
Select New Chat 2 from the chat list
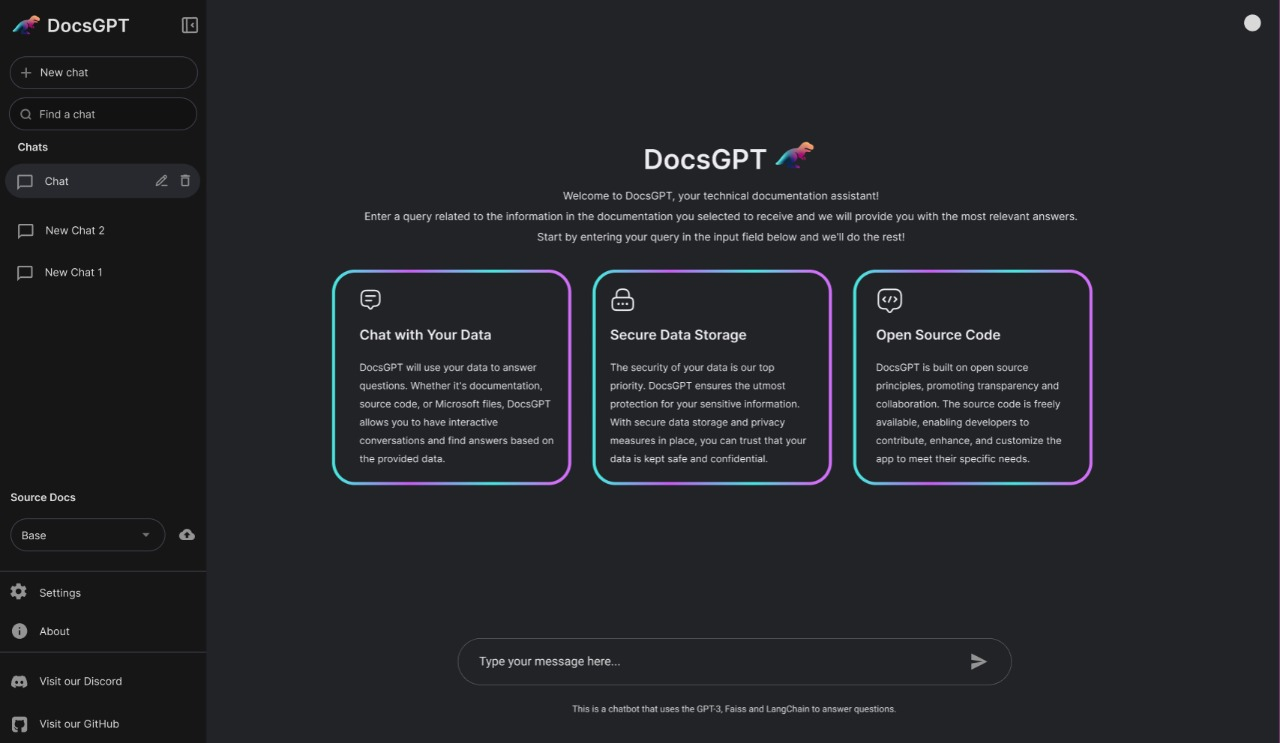tap(74, 230)
